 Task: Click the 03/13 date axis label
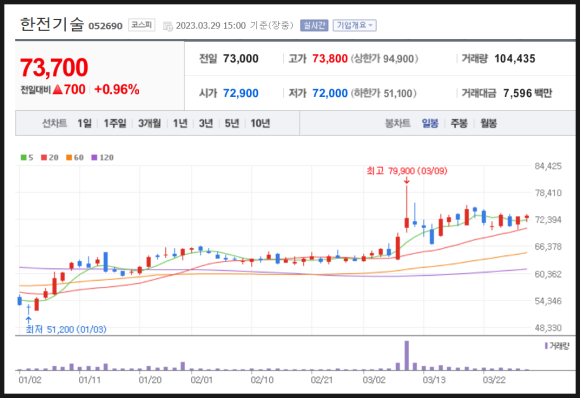click(x=434, y=380)
